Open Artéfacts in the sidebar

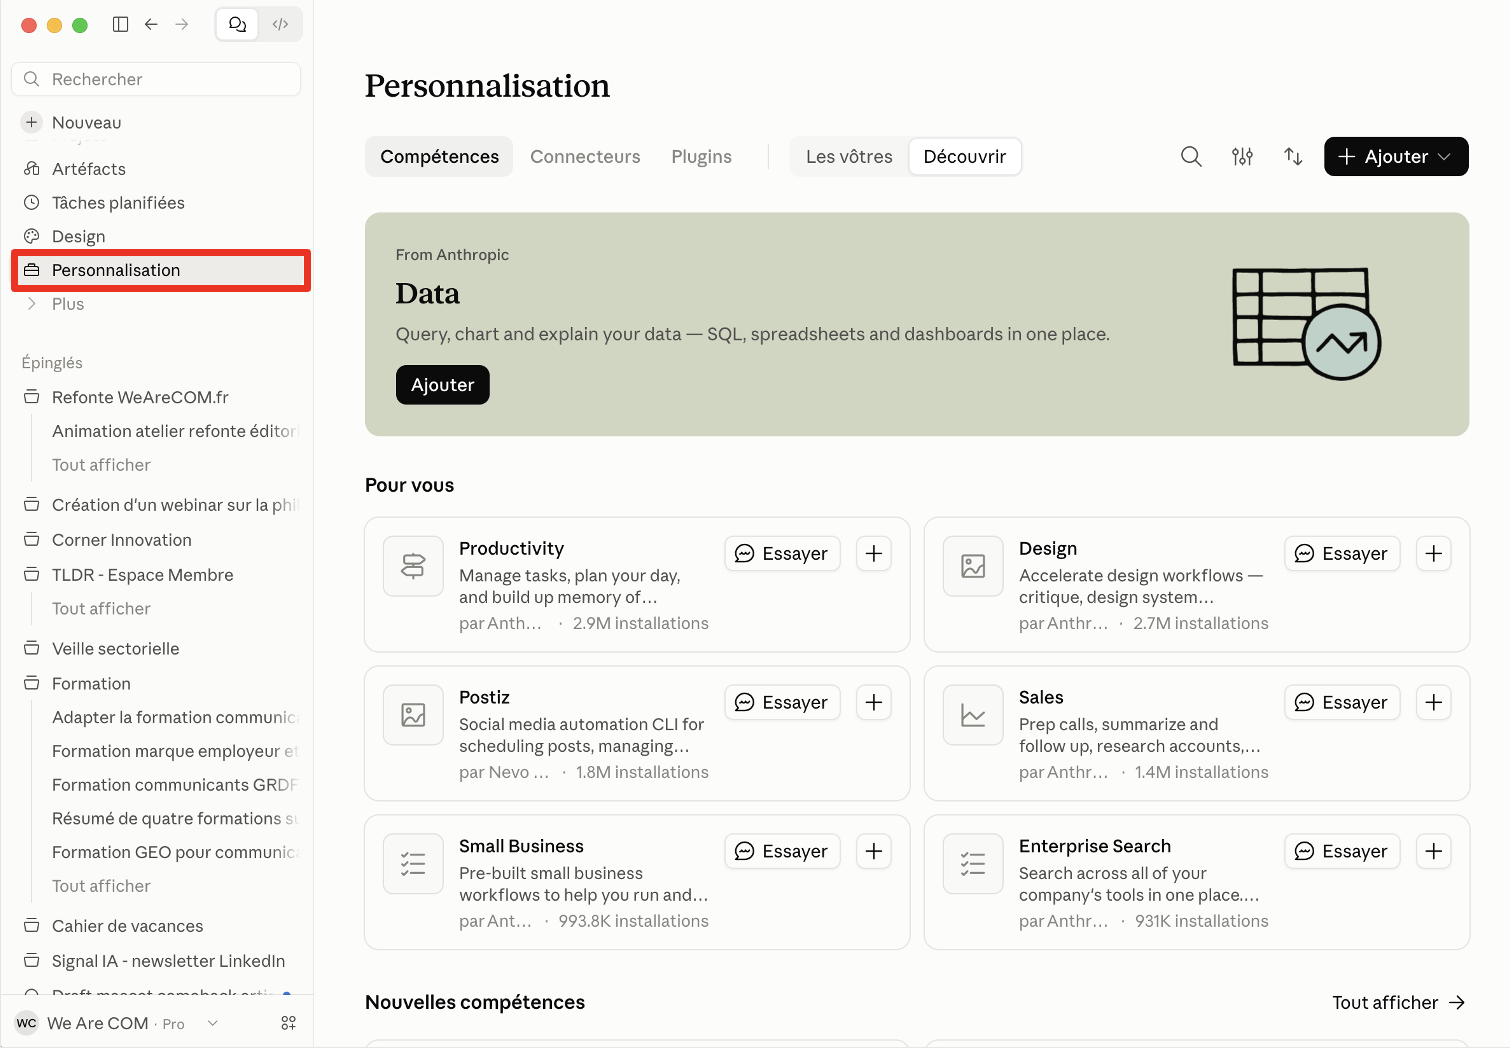point(156,169)
